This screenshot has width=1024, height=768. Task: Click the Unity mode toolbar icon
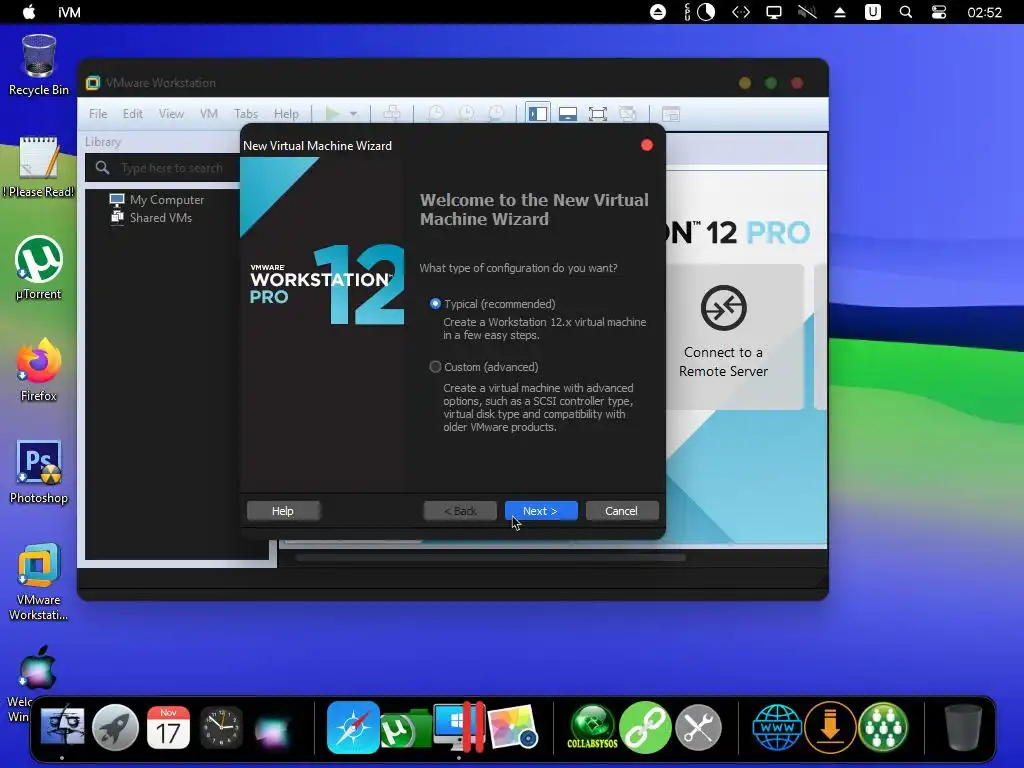pos(628,114)
